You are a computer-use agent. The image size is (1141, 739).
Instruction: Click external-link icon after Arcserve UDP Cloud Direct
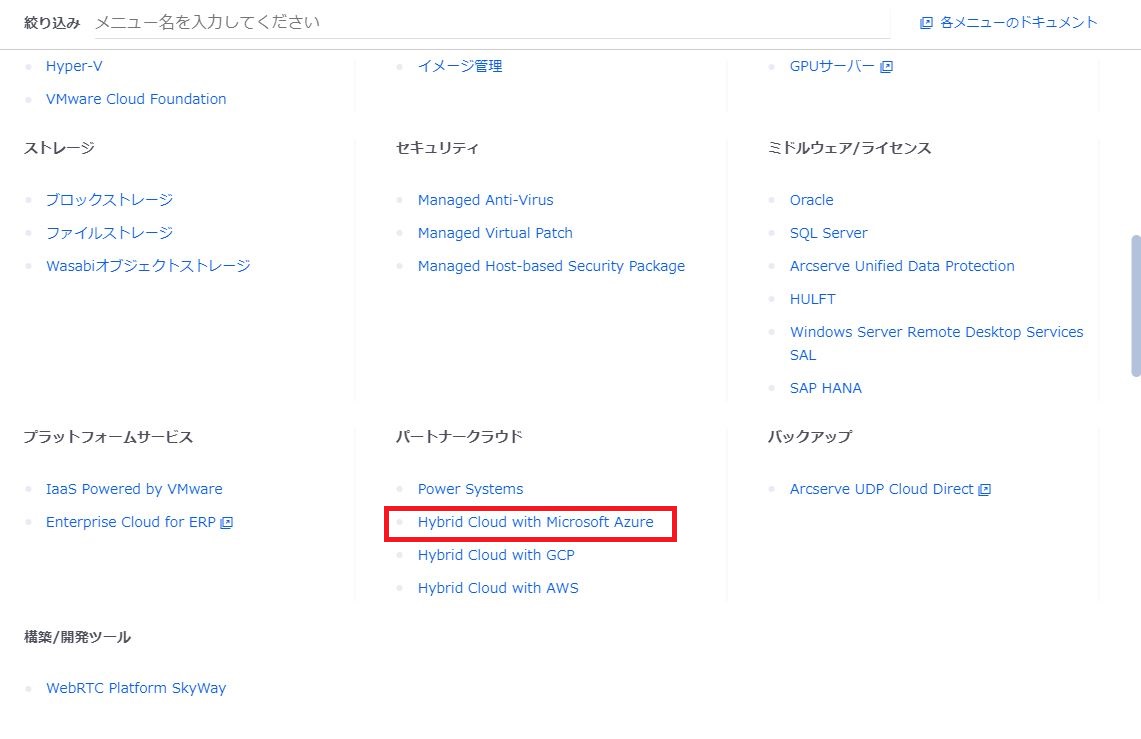pyautogui.click(x=985, y=490)
